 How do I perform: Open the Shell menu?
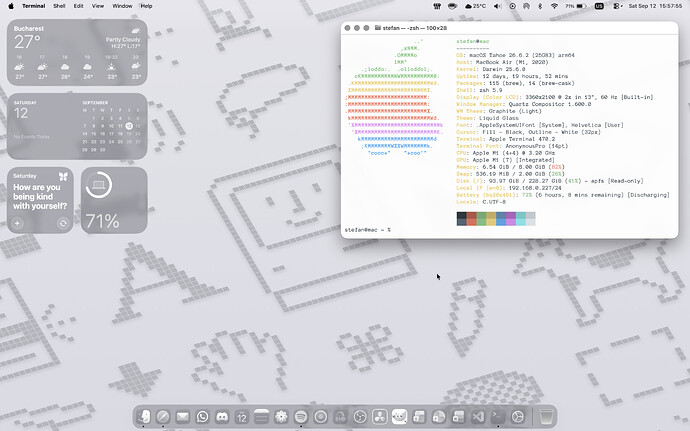[59, 6]
